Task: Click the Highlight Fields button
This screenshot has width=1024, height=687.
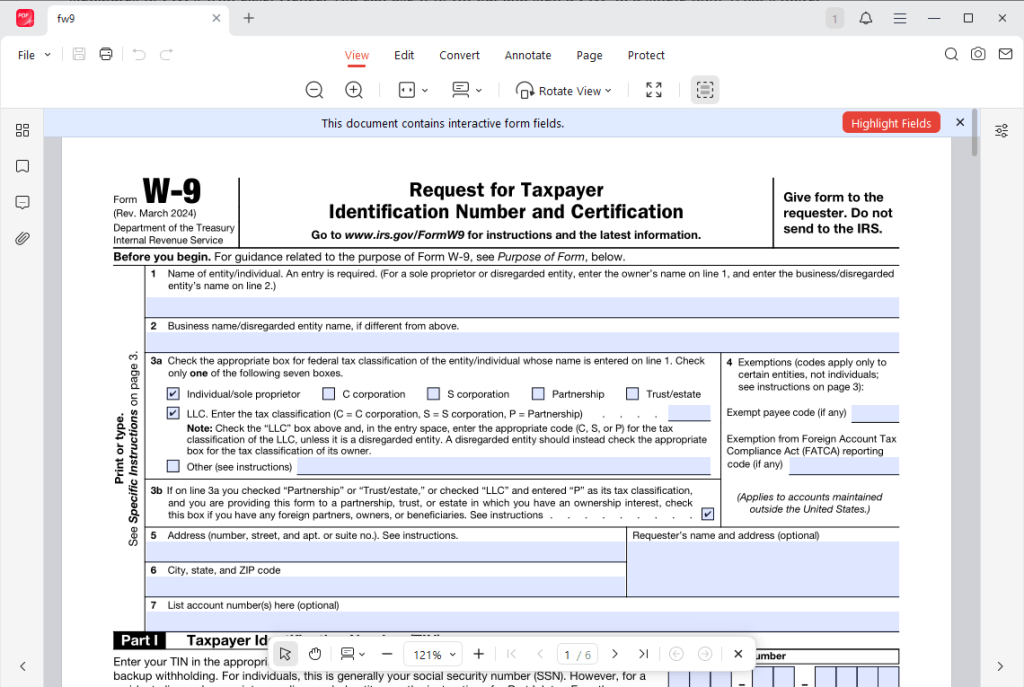Action: point(891,123)
